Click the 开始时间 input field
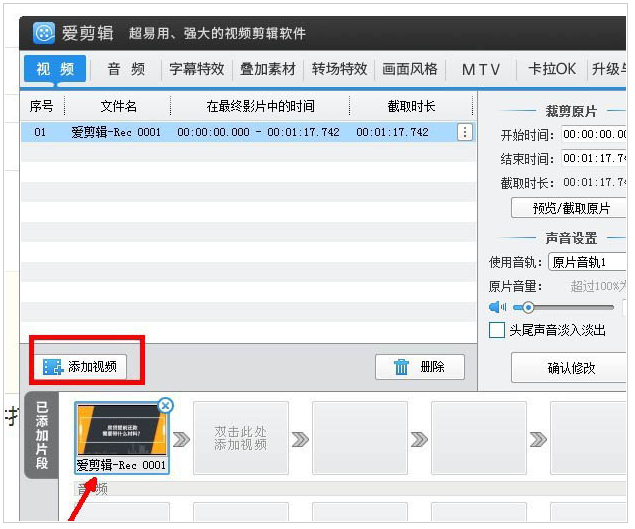The image size is (635, 529). tap(594, 134)
